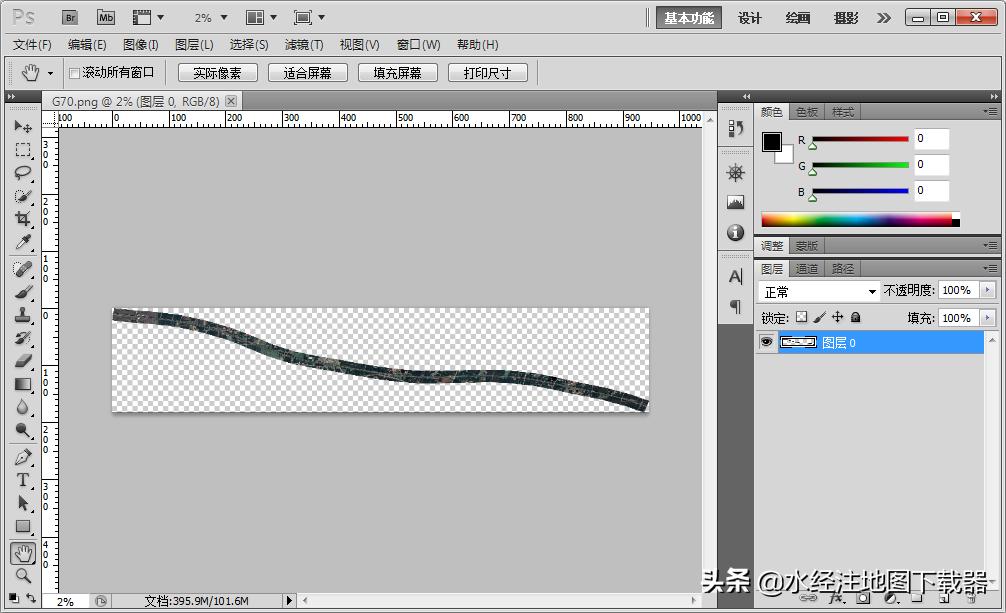Enable the 滚动所有窗口 checkbox

click(76, 71)
